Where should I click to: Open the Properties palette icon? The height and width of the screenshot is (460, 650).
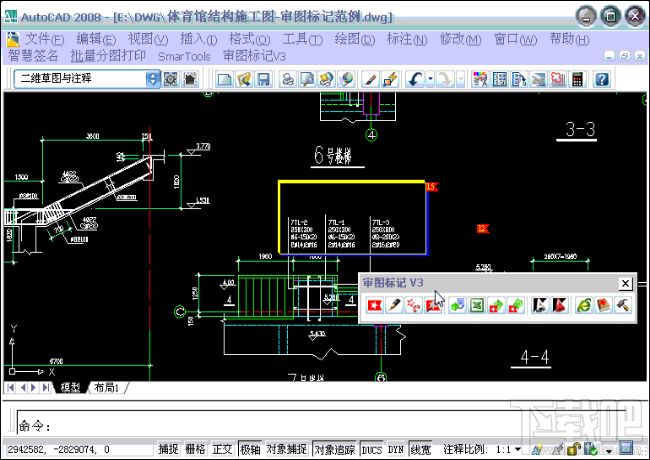pyautogui.click(x=480, y=79)
